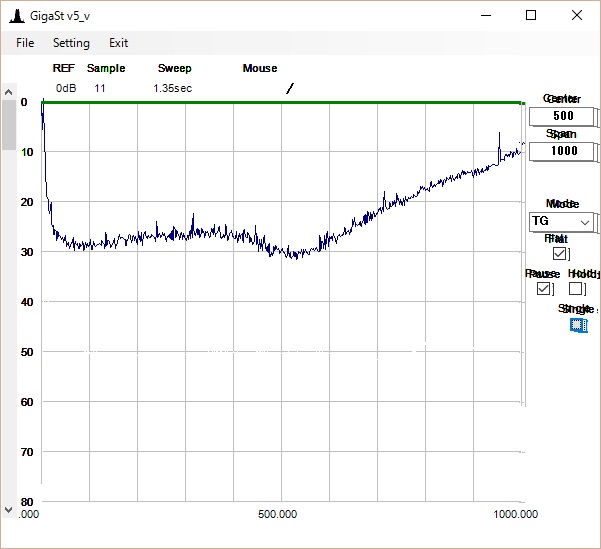Open the Mode dropdown set to TG

(x=562, y=222)
